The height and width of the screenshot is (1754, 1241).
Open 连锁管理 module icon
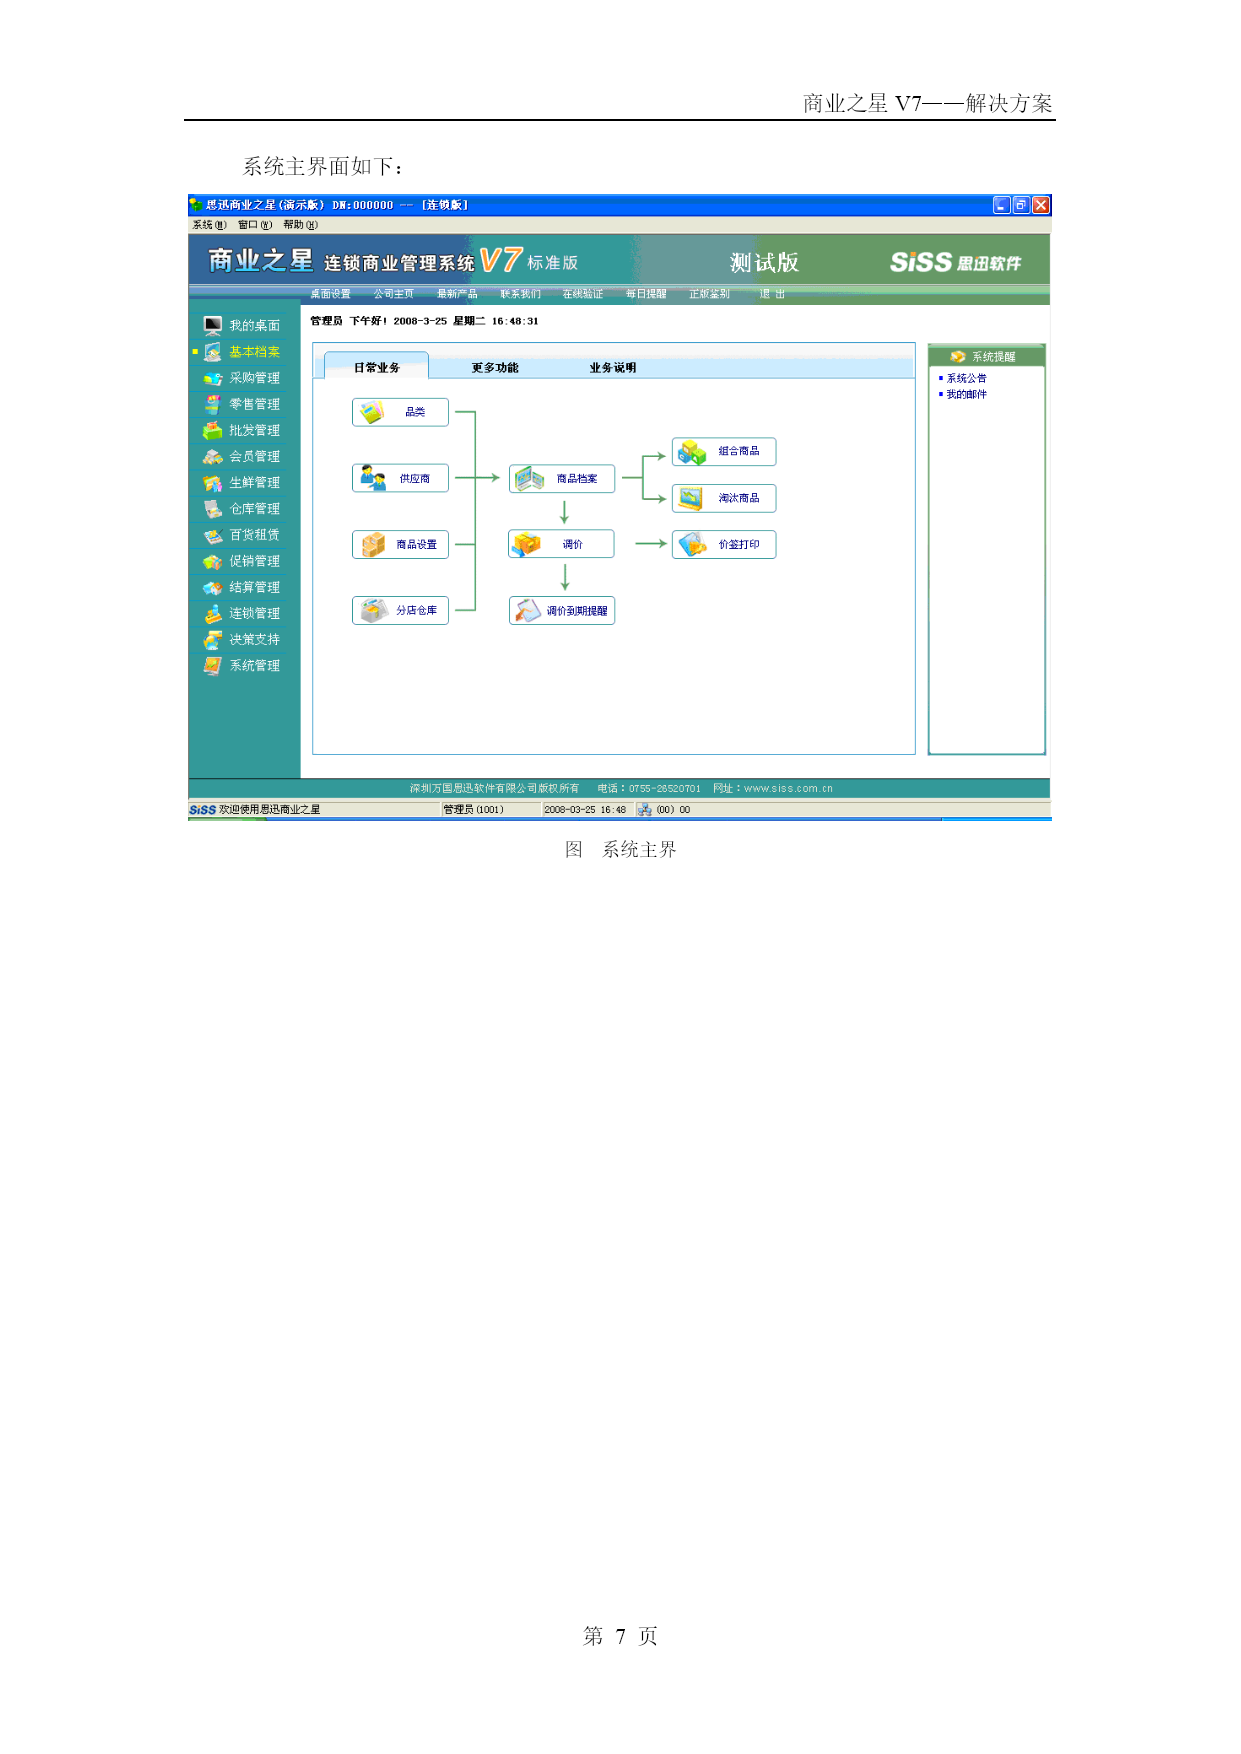213,613
